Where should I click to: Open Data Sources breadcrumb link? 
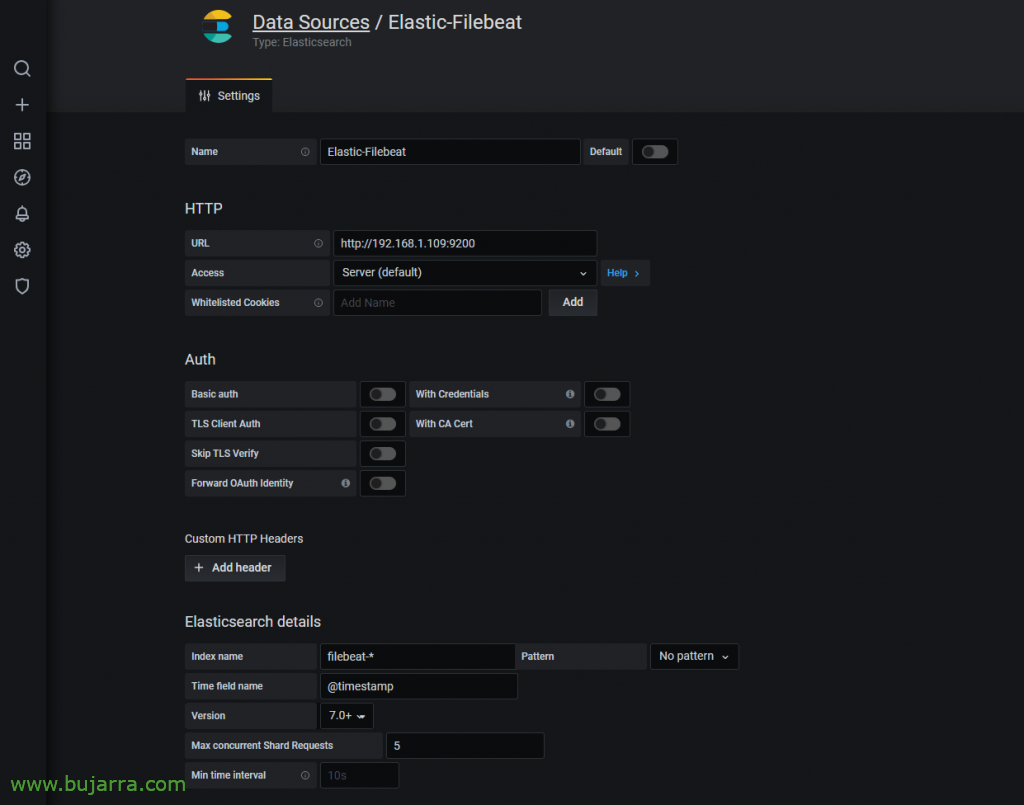310,21
